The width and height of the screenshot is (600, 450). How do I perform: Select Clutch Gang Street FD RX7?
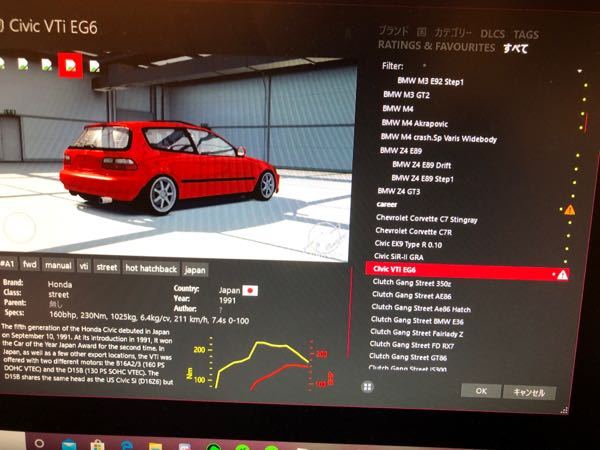pos(412,345)
